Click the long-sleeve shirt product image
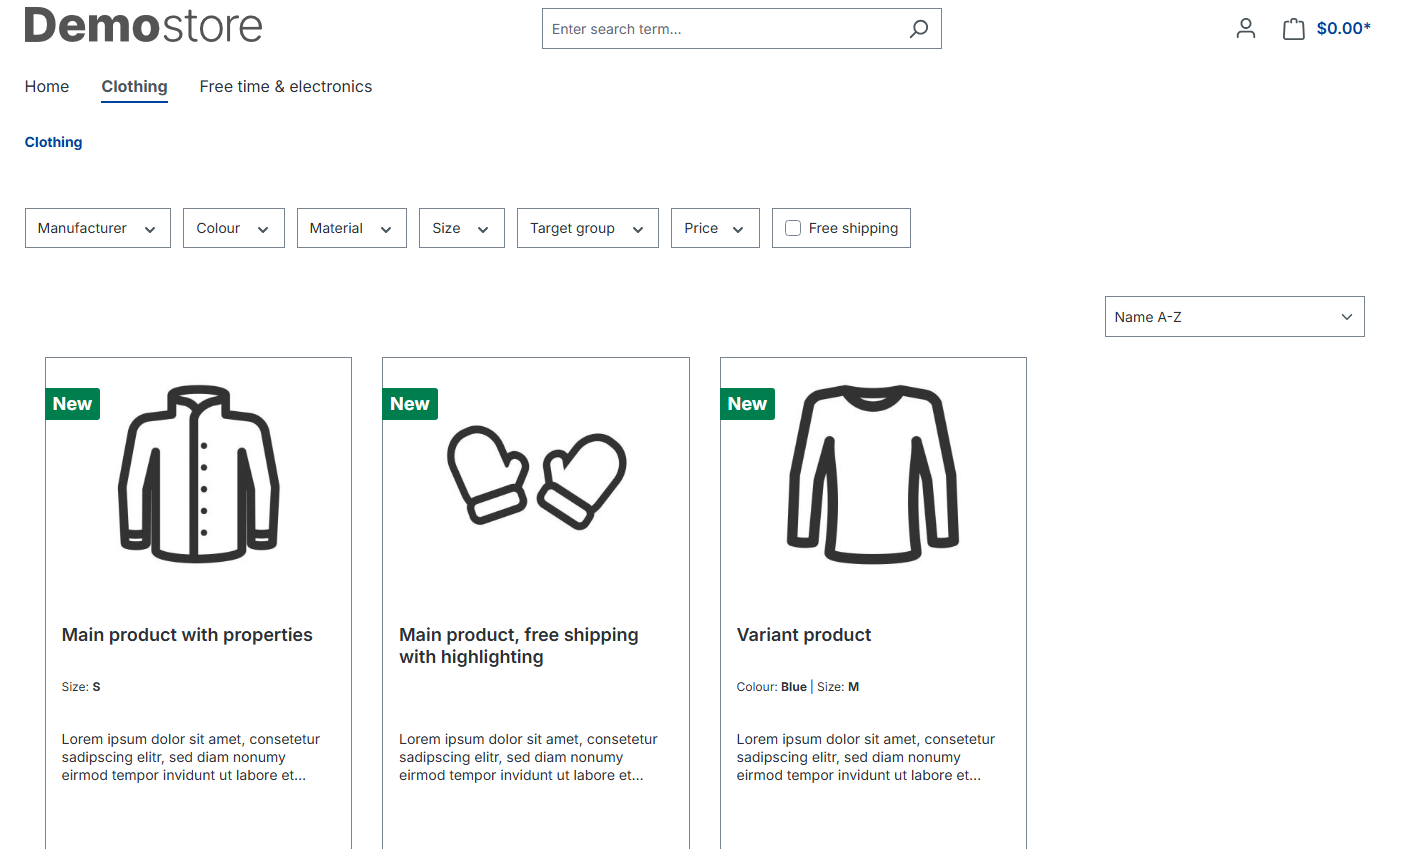Screen dimensions: 1410x849 [873, 474]
